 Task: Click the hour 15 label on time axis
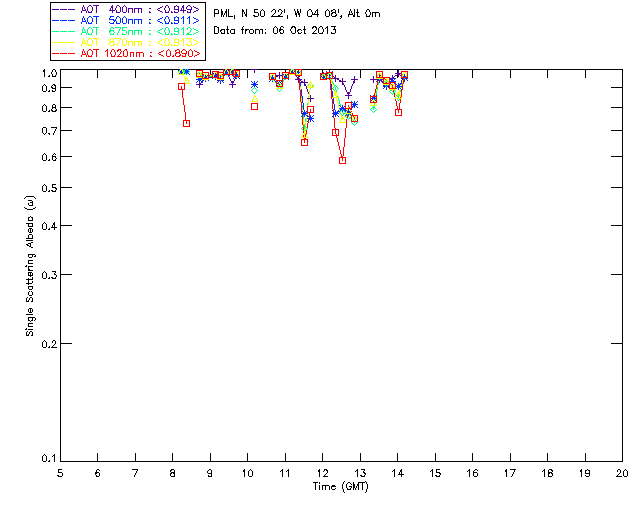435,473
